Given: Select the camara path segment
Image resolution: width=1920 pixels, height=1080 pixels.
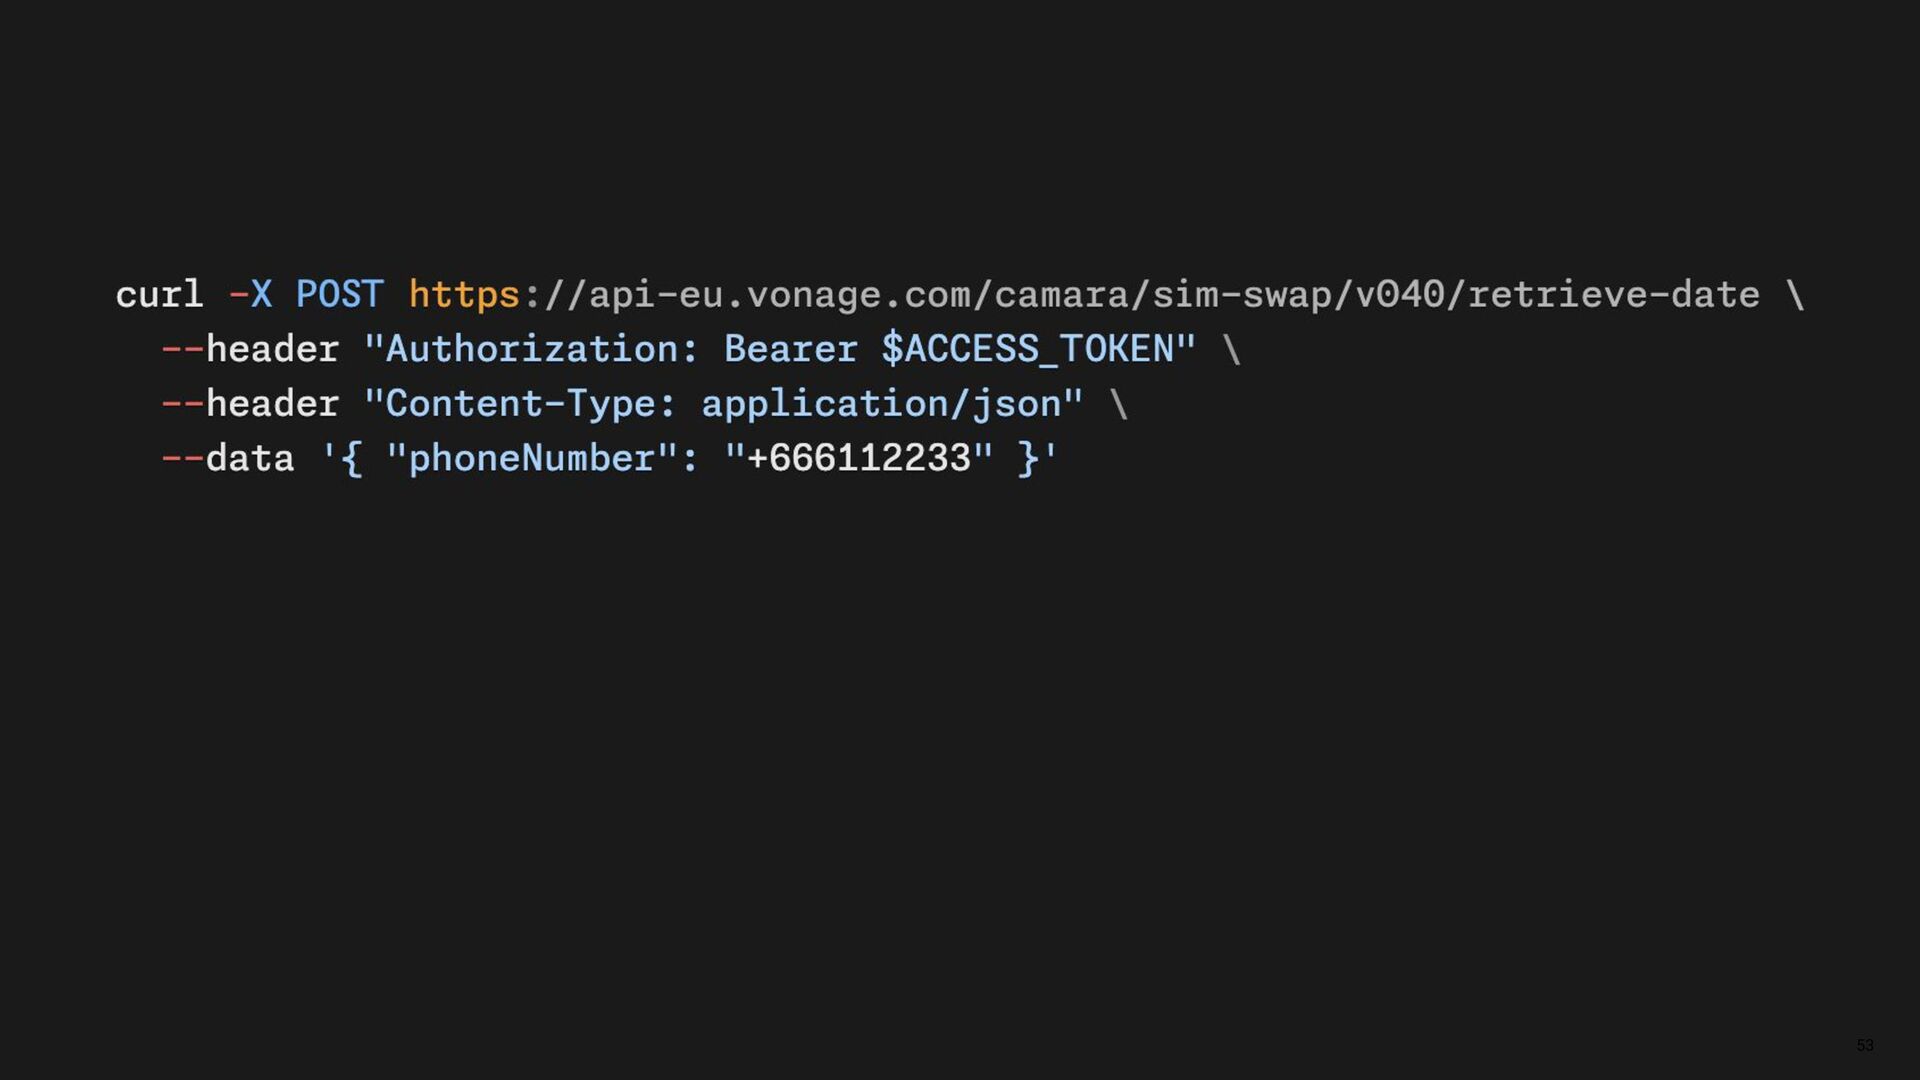Looking at the screenshot, I should [1061, 295].
